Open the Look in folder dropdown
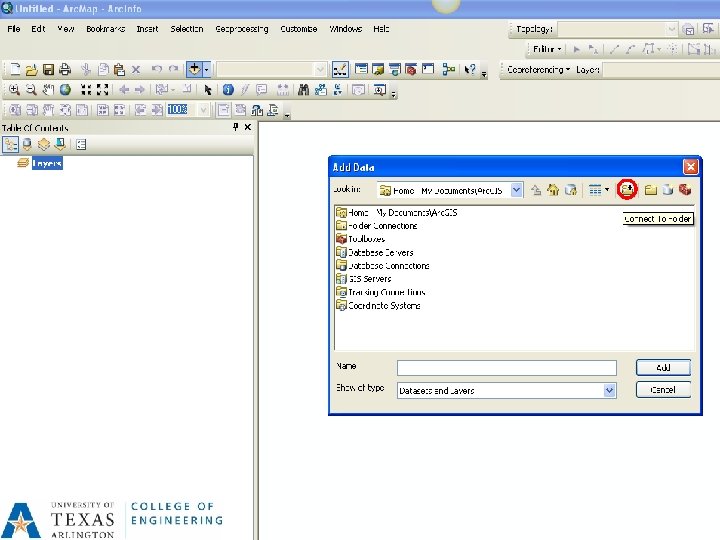This screenshot has height=540, width=720. (517, 190)
